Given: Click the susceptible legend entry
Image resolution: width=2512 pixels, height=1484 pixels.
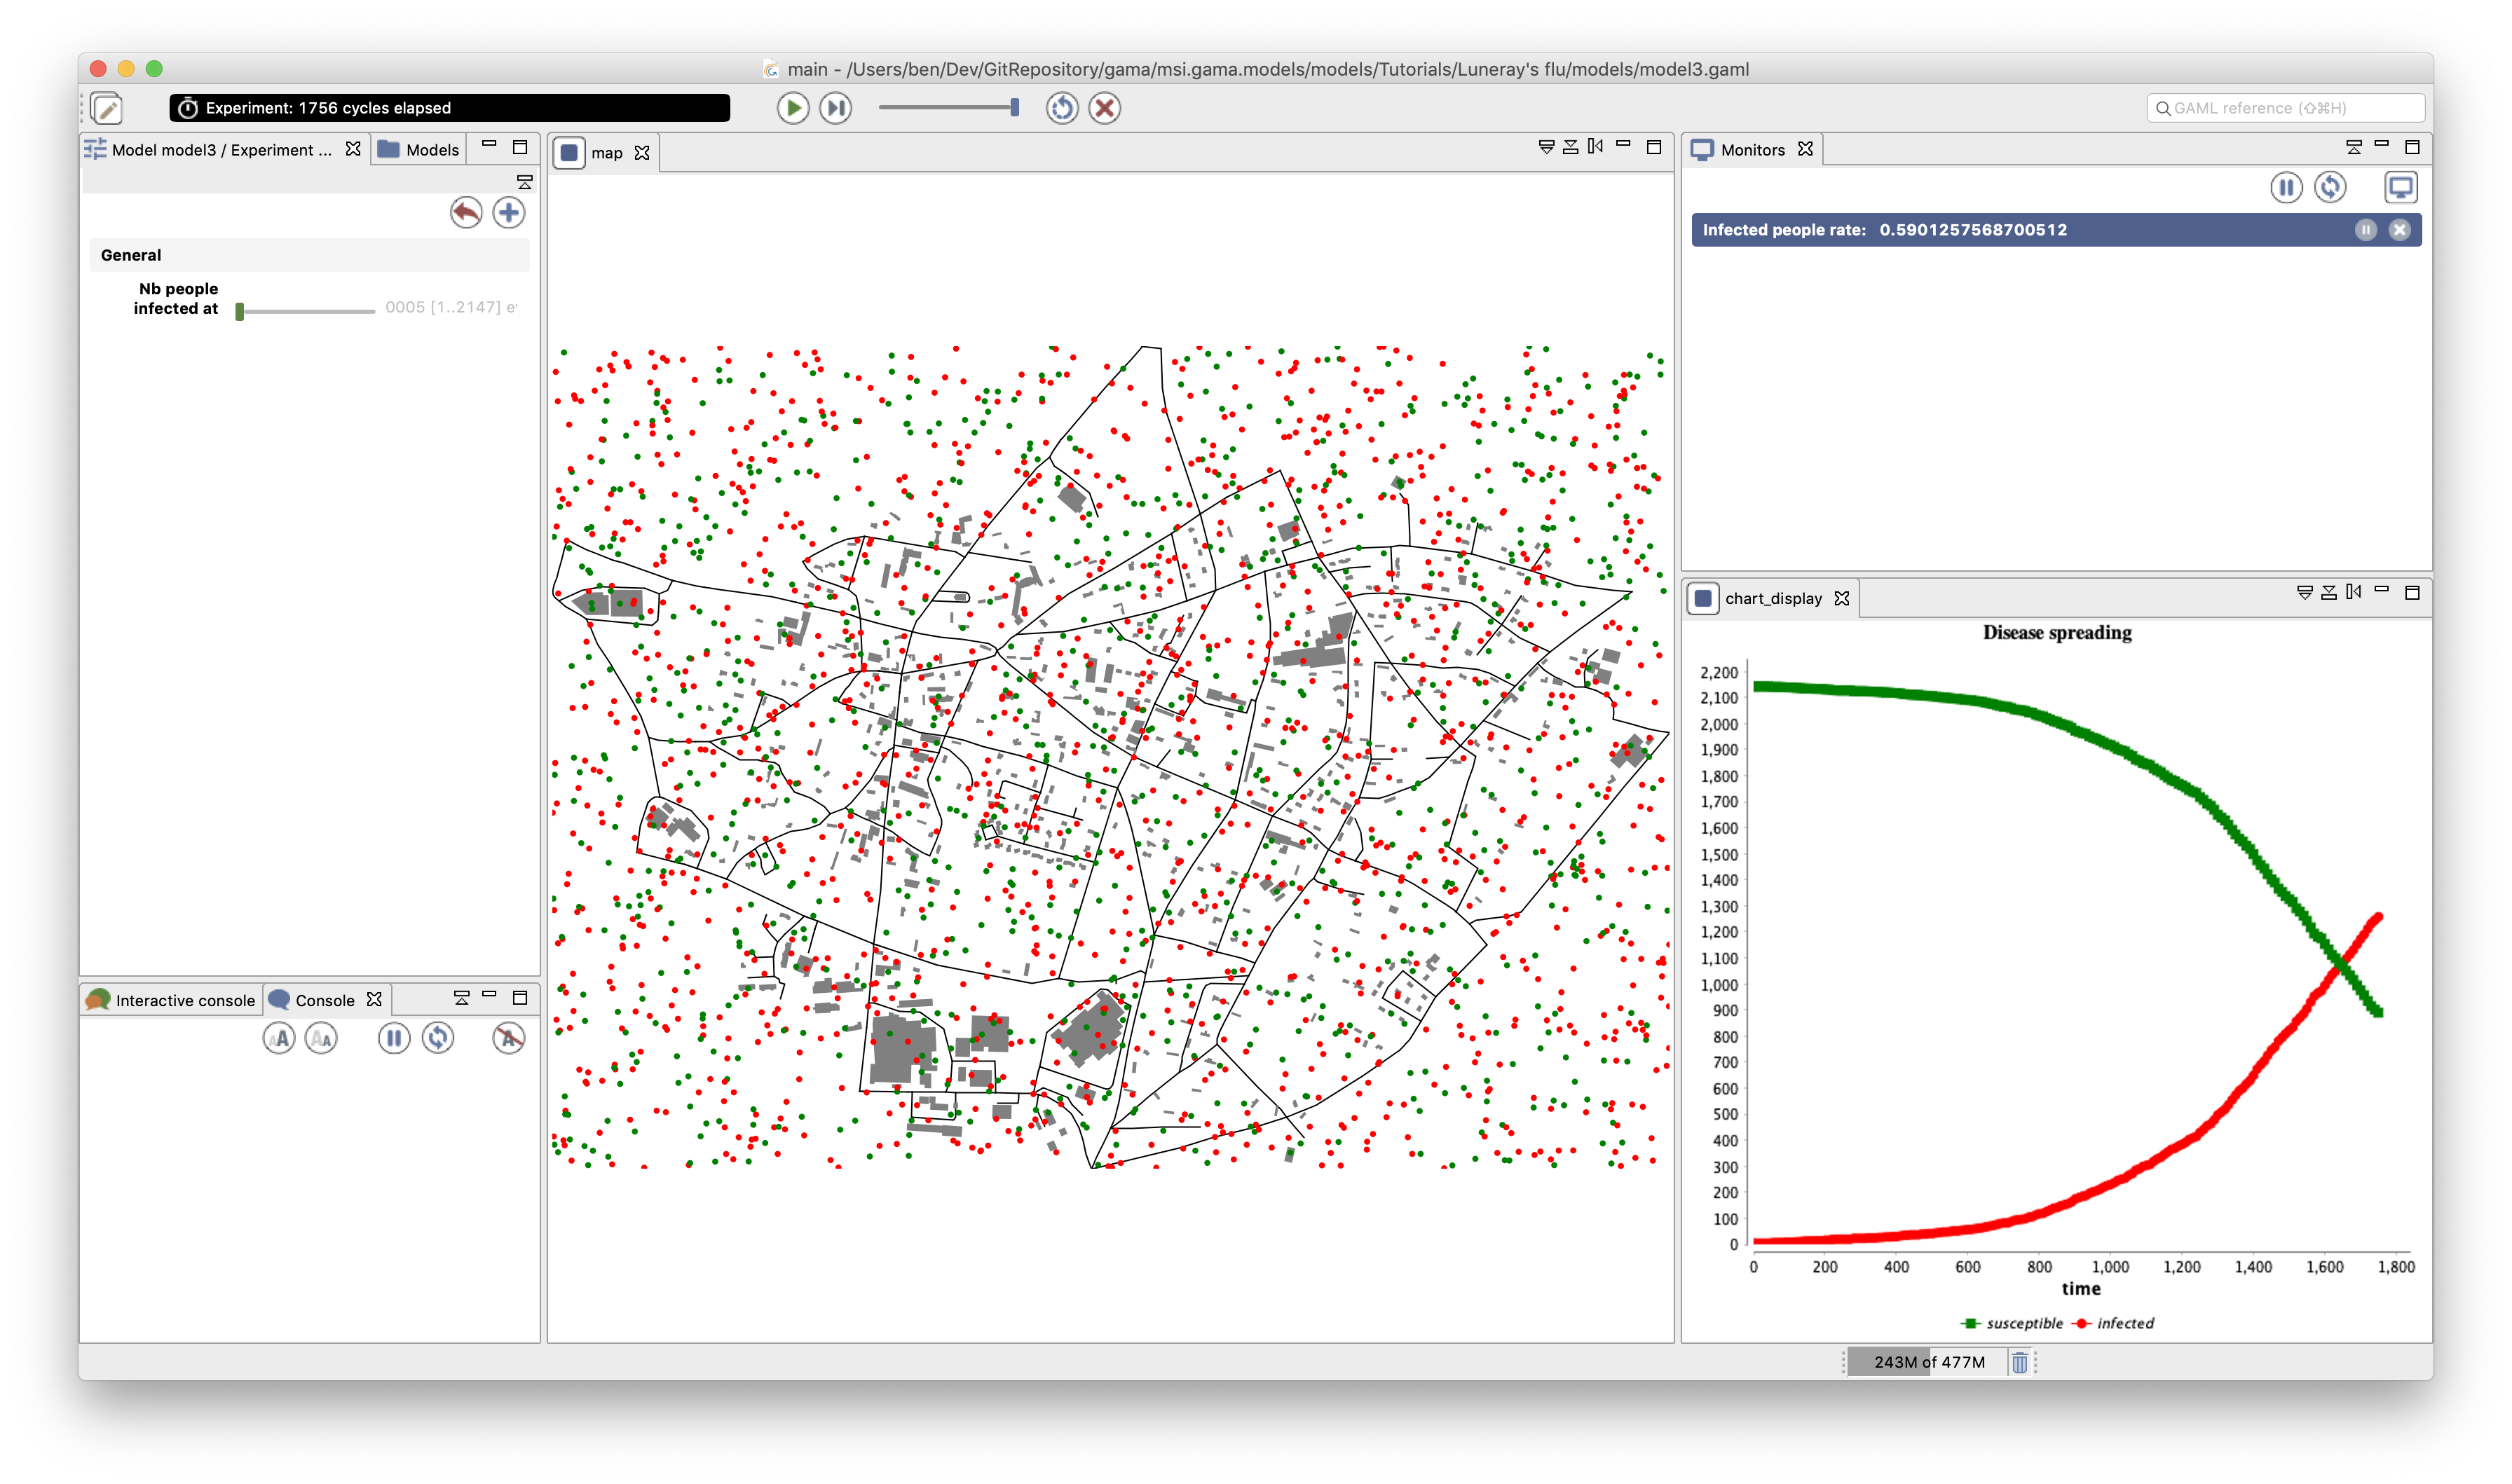Looking at the screenshot, I should 2012,1323.
